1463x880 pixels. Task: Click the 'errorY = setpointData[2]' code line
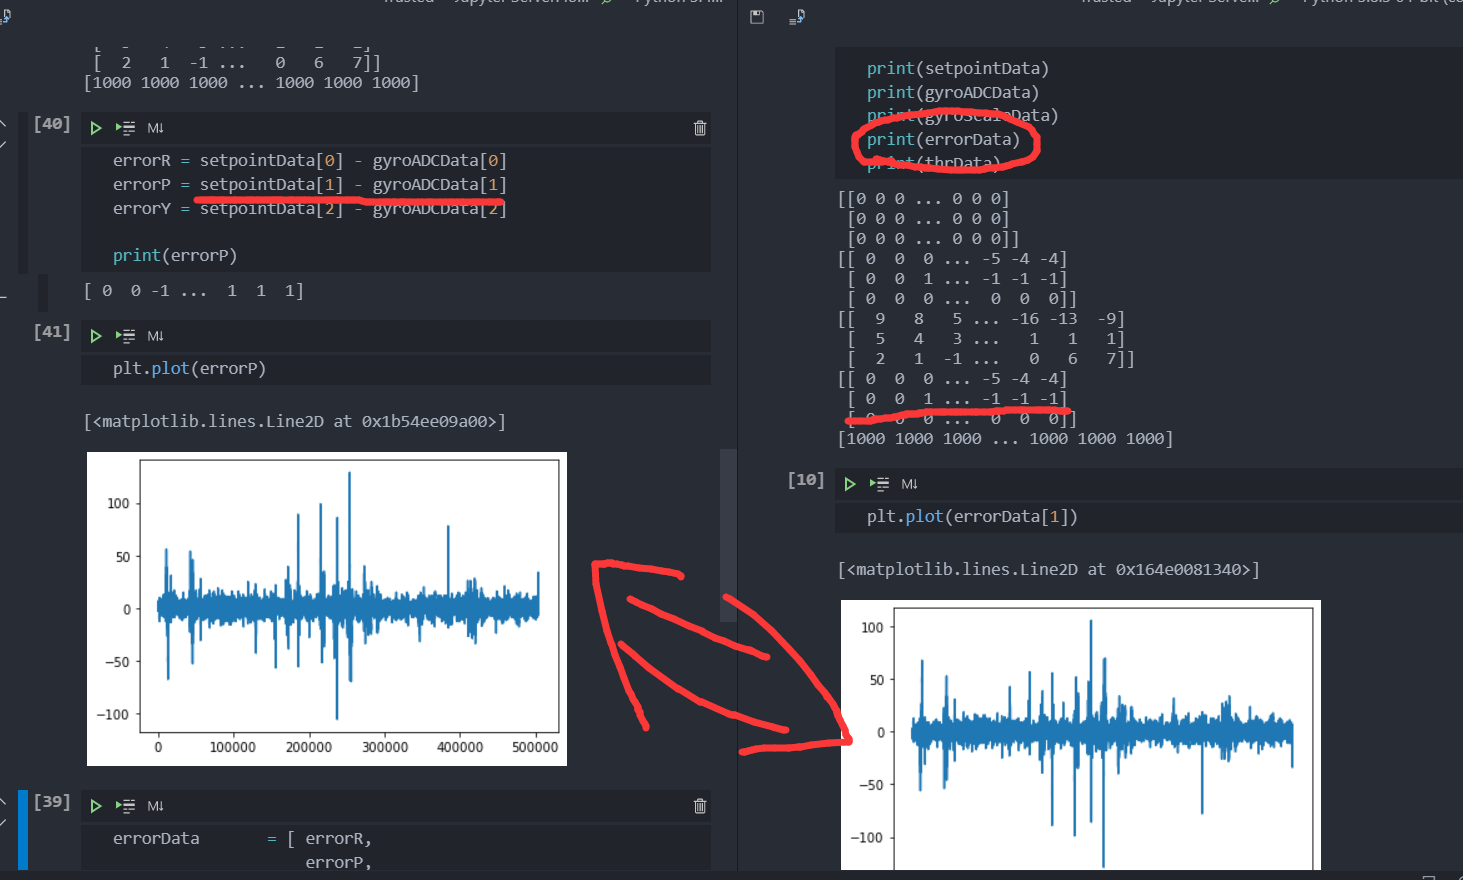coord(310,208)
